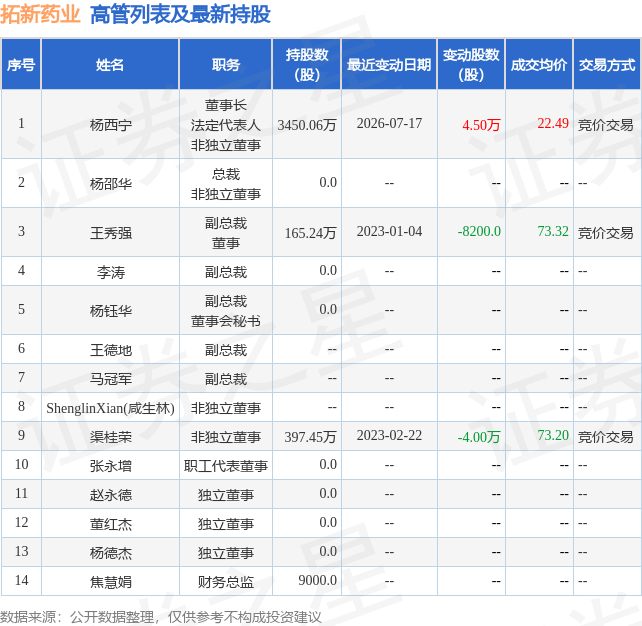Click 总裁 title in 杨邵华's row
Screen dimensions: 642x626
pos(226,174)
